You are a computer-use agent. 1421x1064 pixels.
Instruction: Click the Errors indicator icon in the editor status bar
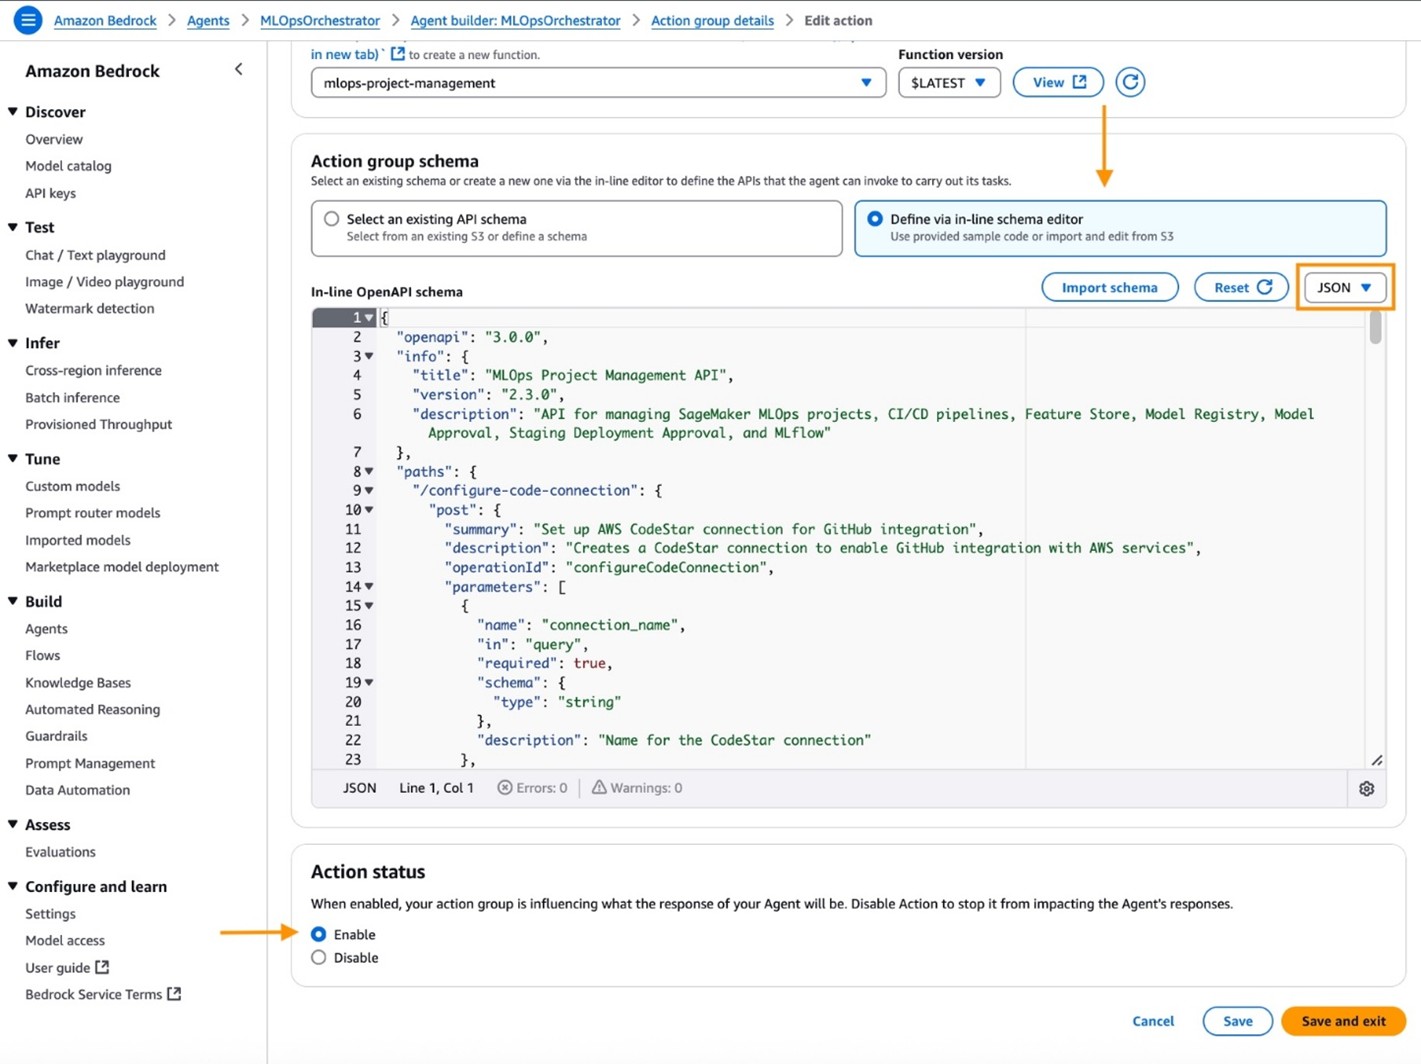pos(505,787)
